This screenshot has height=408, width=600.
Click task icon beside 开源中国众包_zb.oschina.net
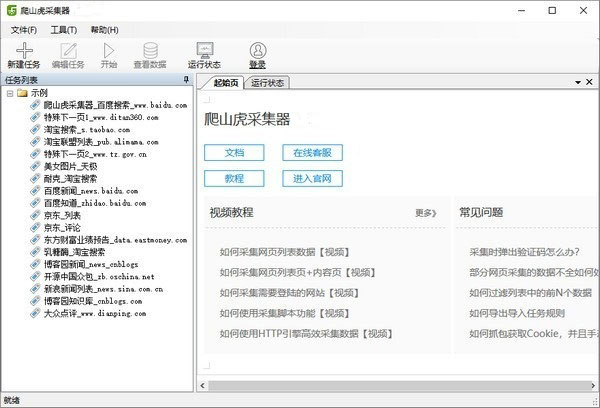click(35, 276)
